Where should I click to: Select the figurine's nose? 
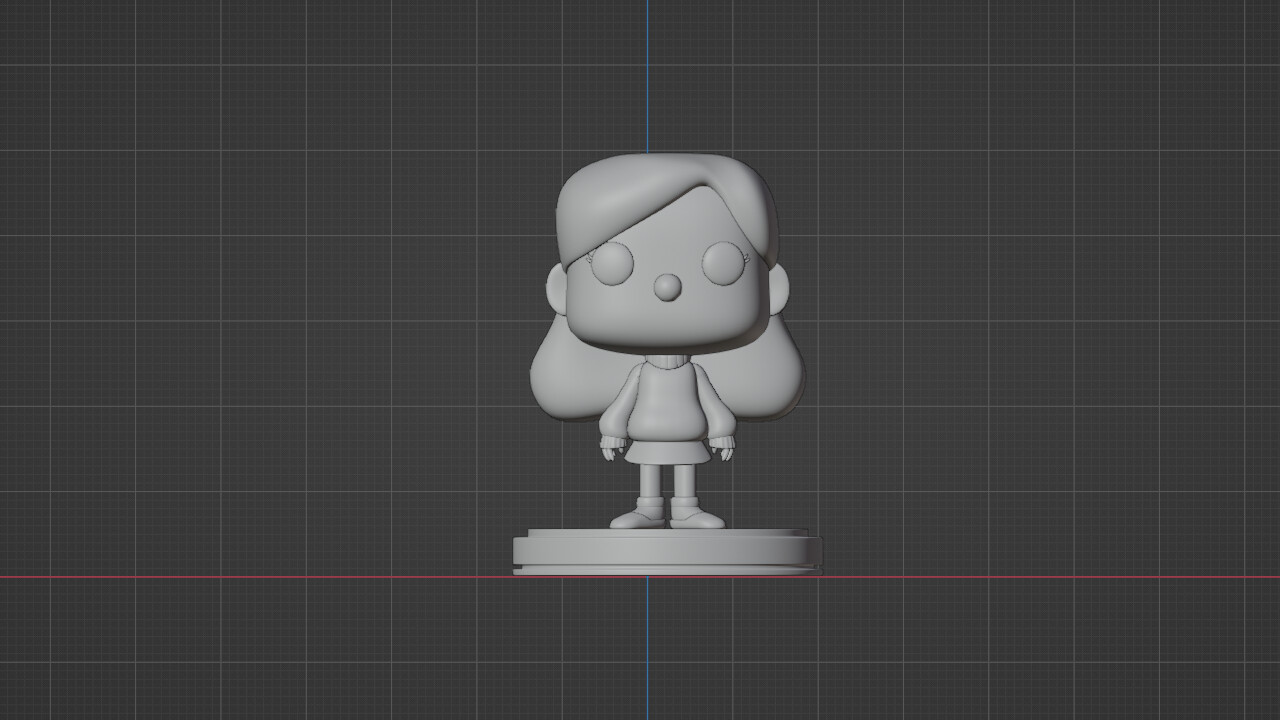click(x=668, y=287)
